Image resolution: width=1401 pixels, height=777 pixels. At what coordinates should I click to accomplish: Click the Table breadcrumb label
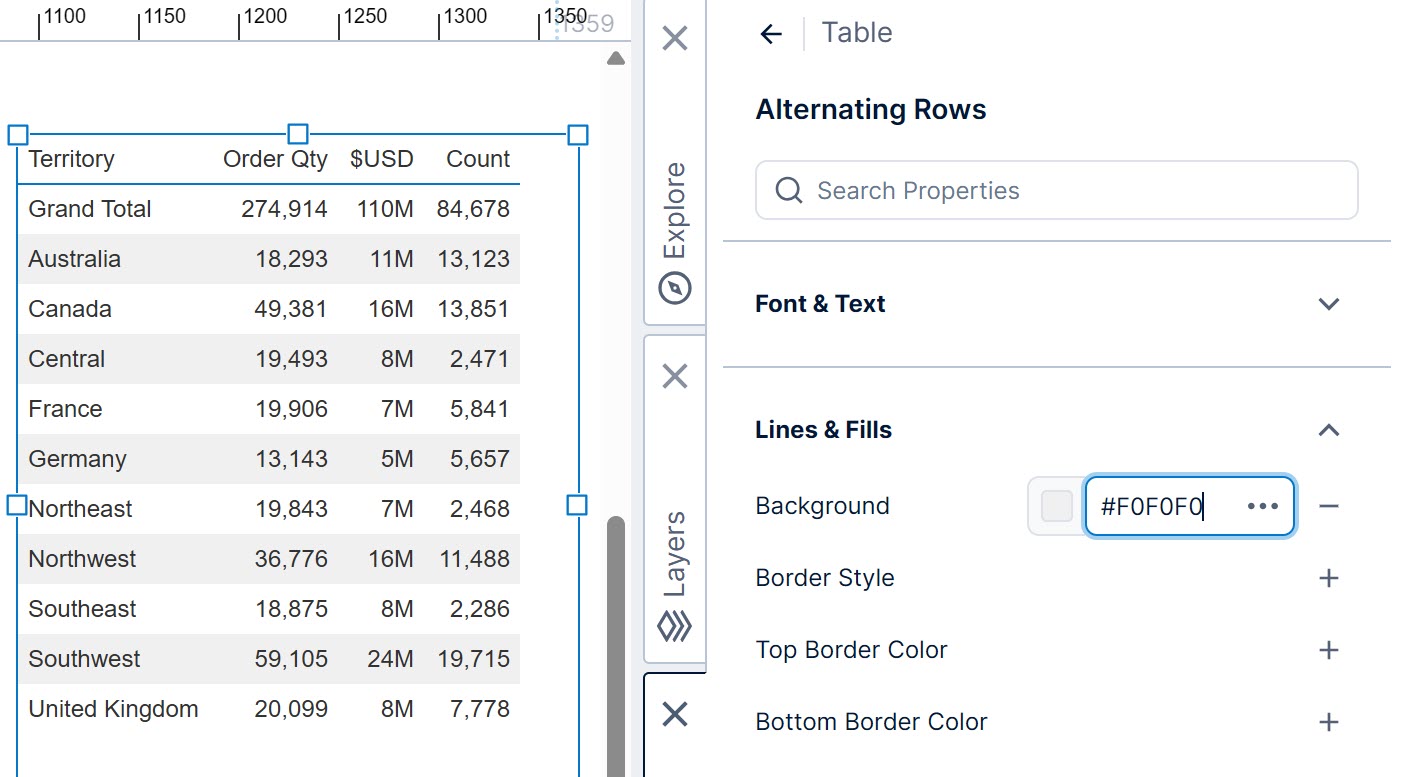856,32
